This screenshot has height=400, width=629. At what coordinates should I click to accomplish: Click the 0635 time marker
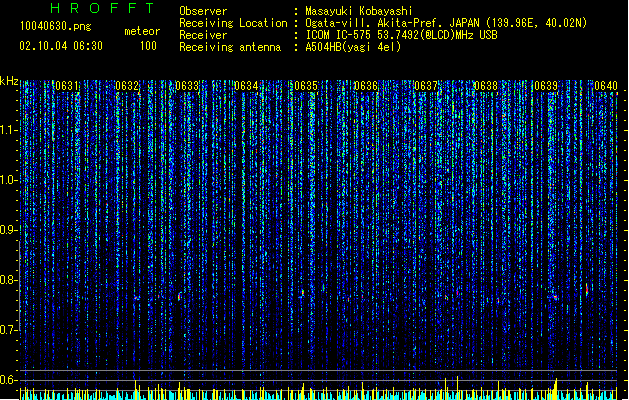pos(306,86)
